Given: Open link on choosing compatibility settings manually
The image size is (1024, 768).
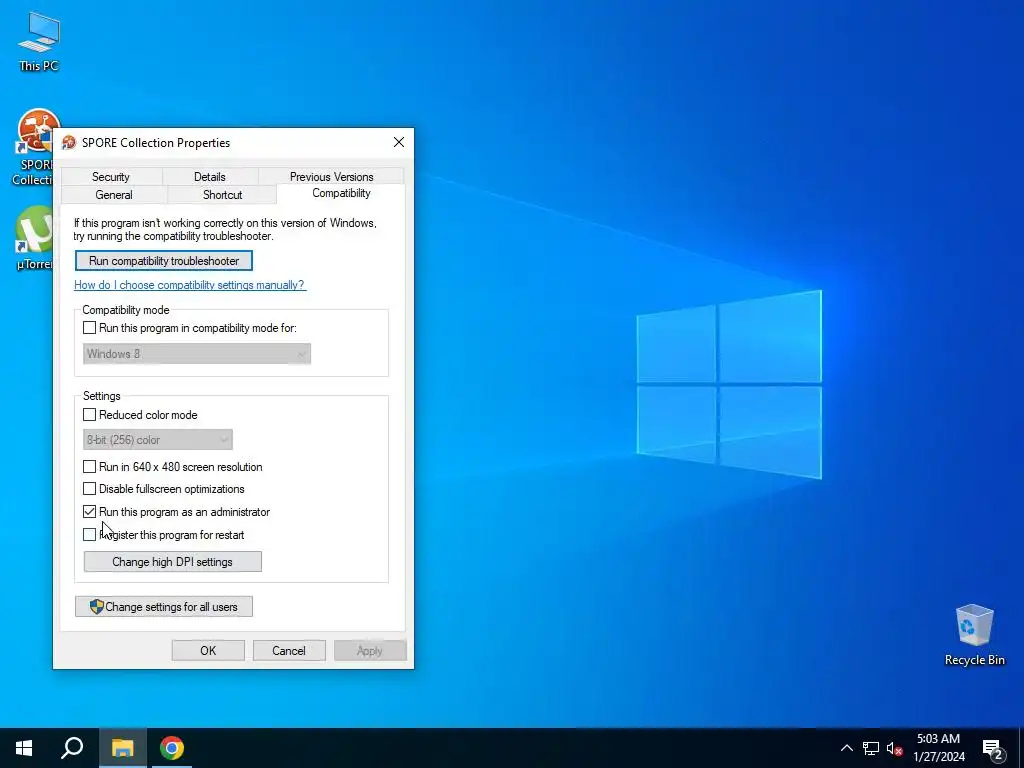Looking at the screenshot, I should [189, 285].
